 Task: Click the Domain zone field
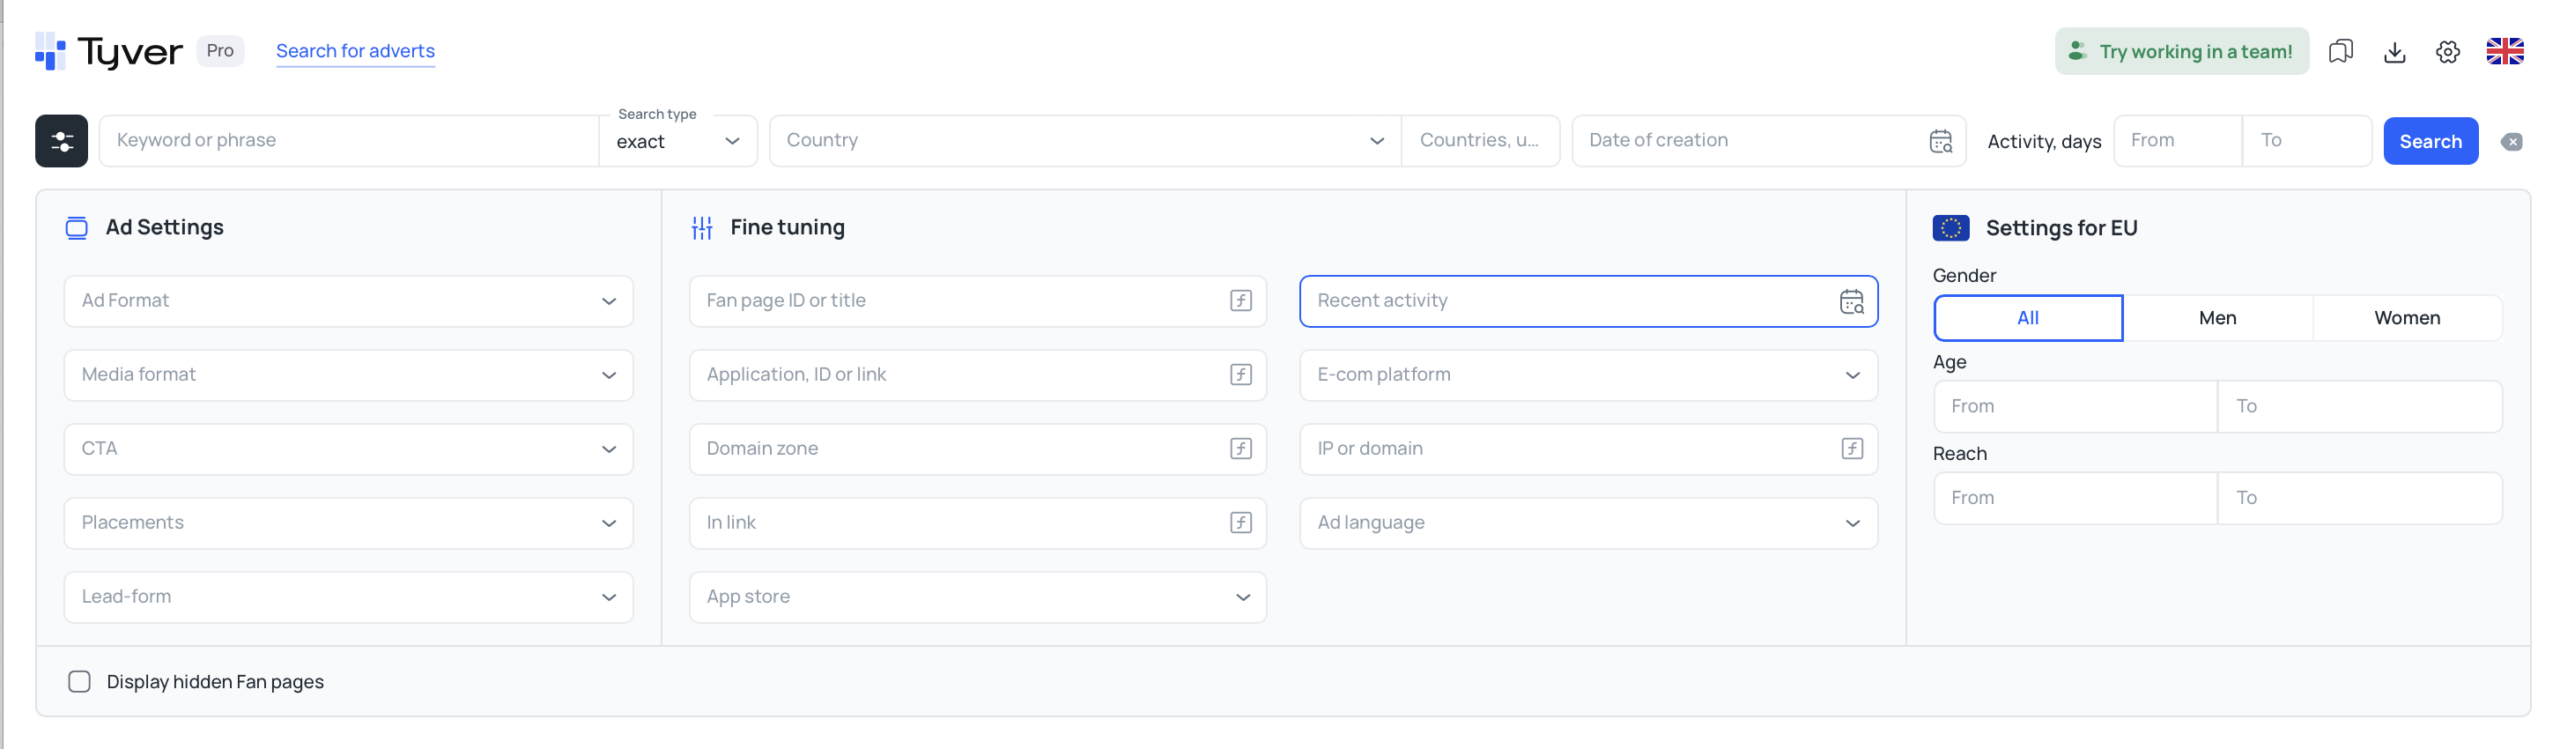click(978, 449)
